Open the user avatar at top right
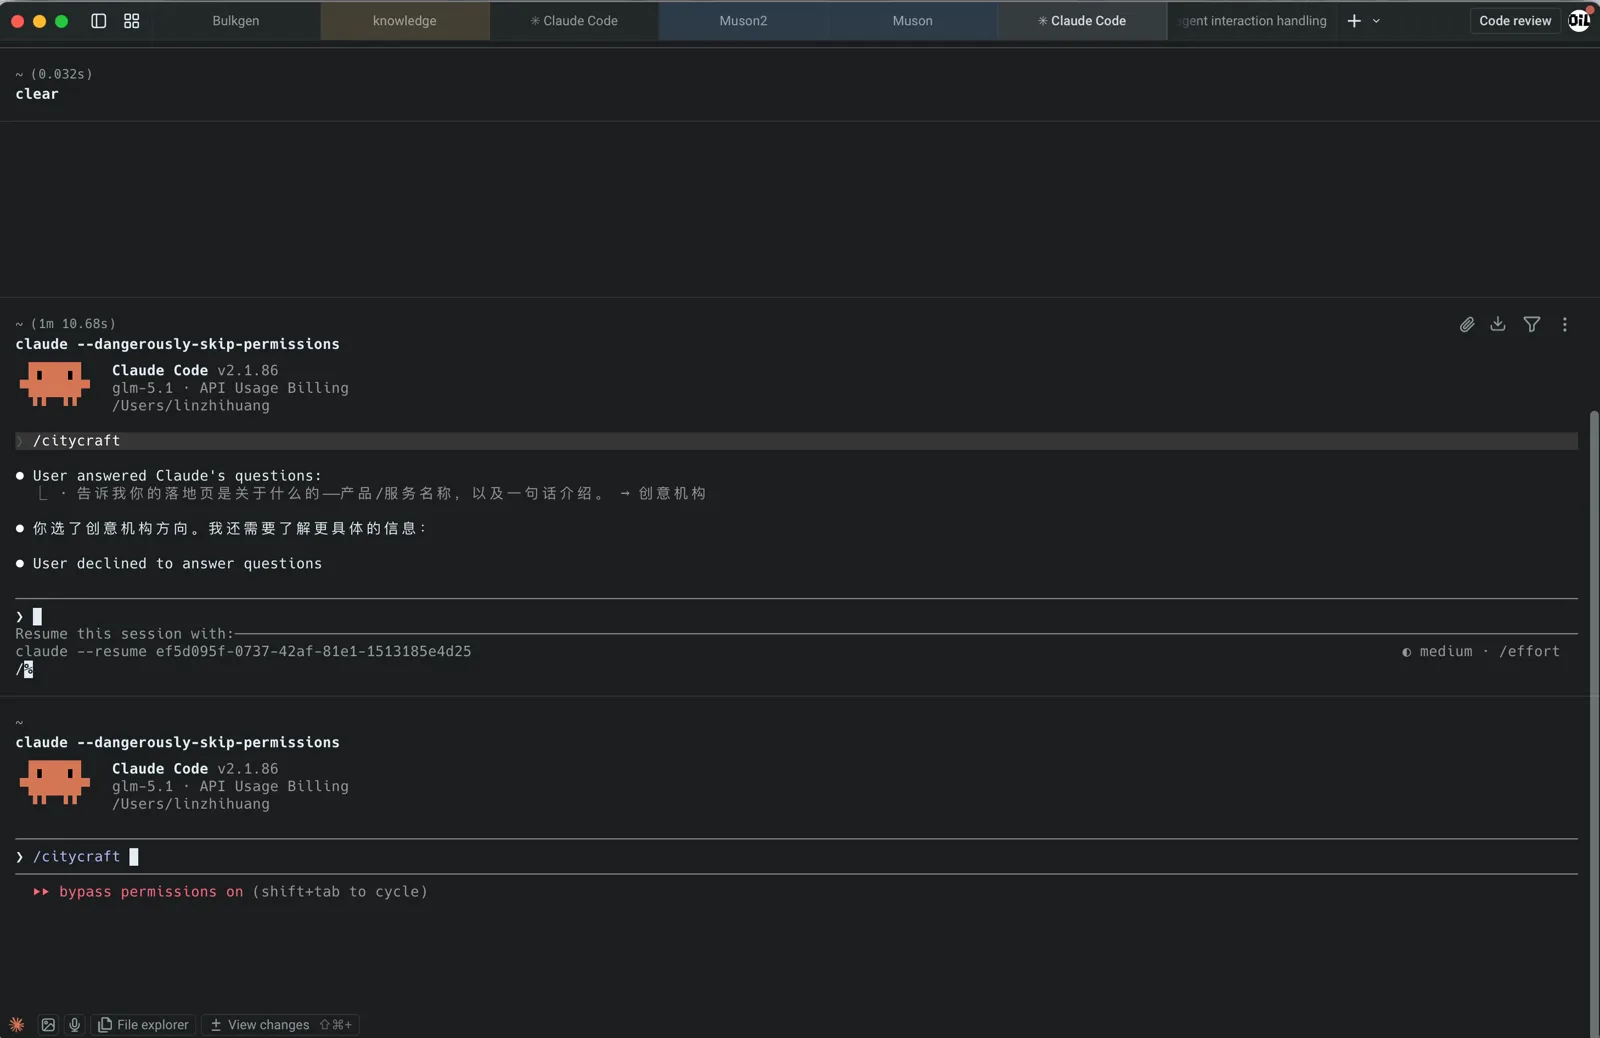 coord(1579,20)
